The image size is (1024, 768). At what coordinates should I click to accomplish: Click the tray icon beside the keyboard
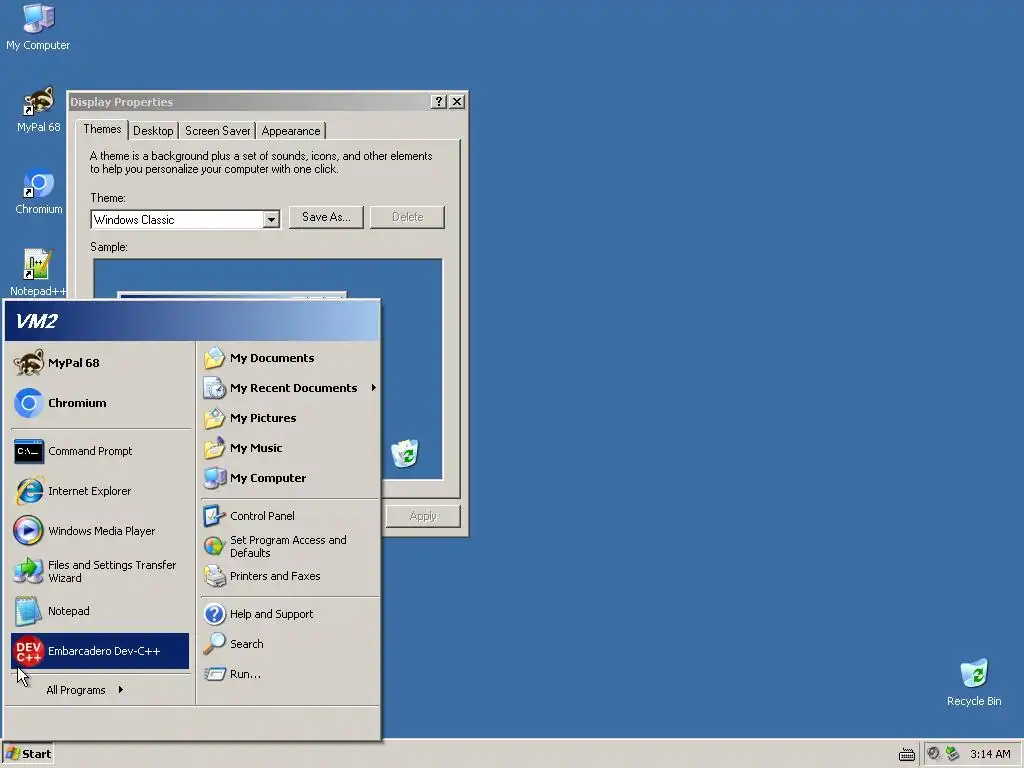pyautogui.click(x=934, y=754)
